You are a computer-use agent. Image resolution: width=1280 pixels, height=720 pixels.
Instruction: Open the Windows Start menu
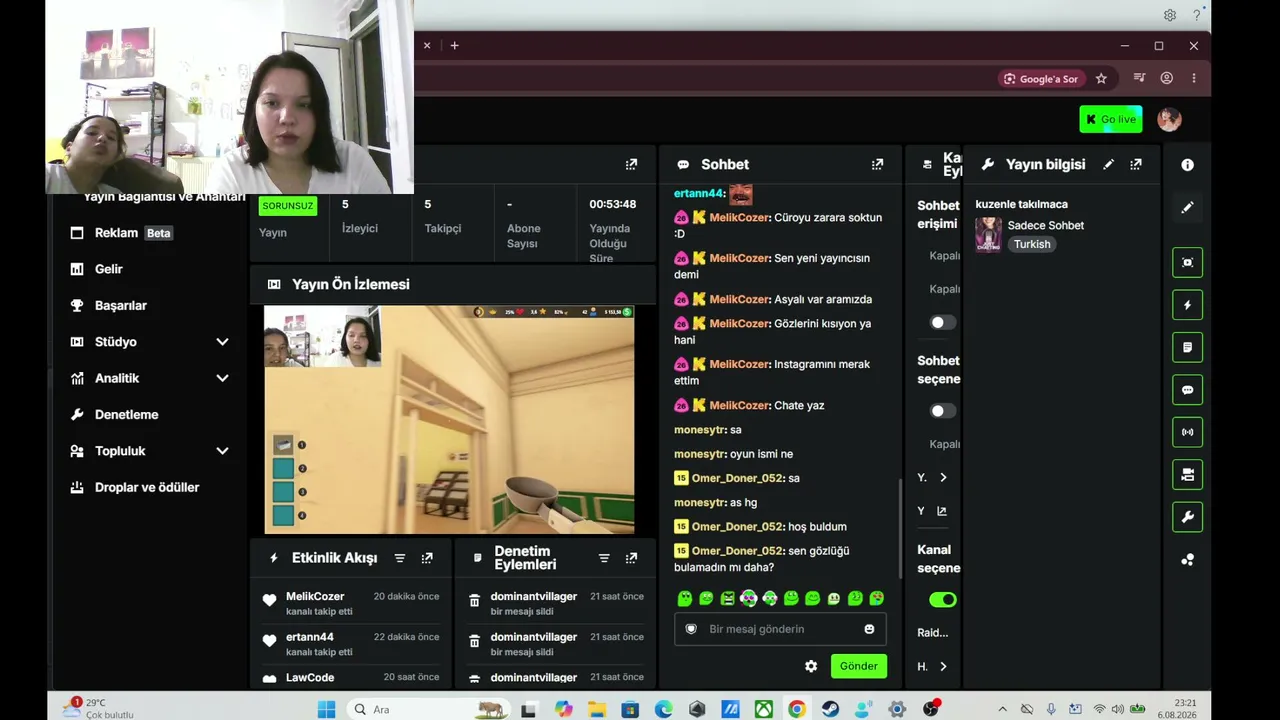[326, 709]
